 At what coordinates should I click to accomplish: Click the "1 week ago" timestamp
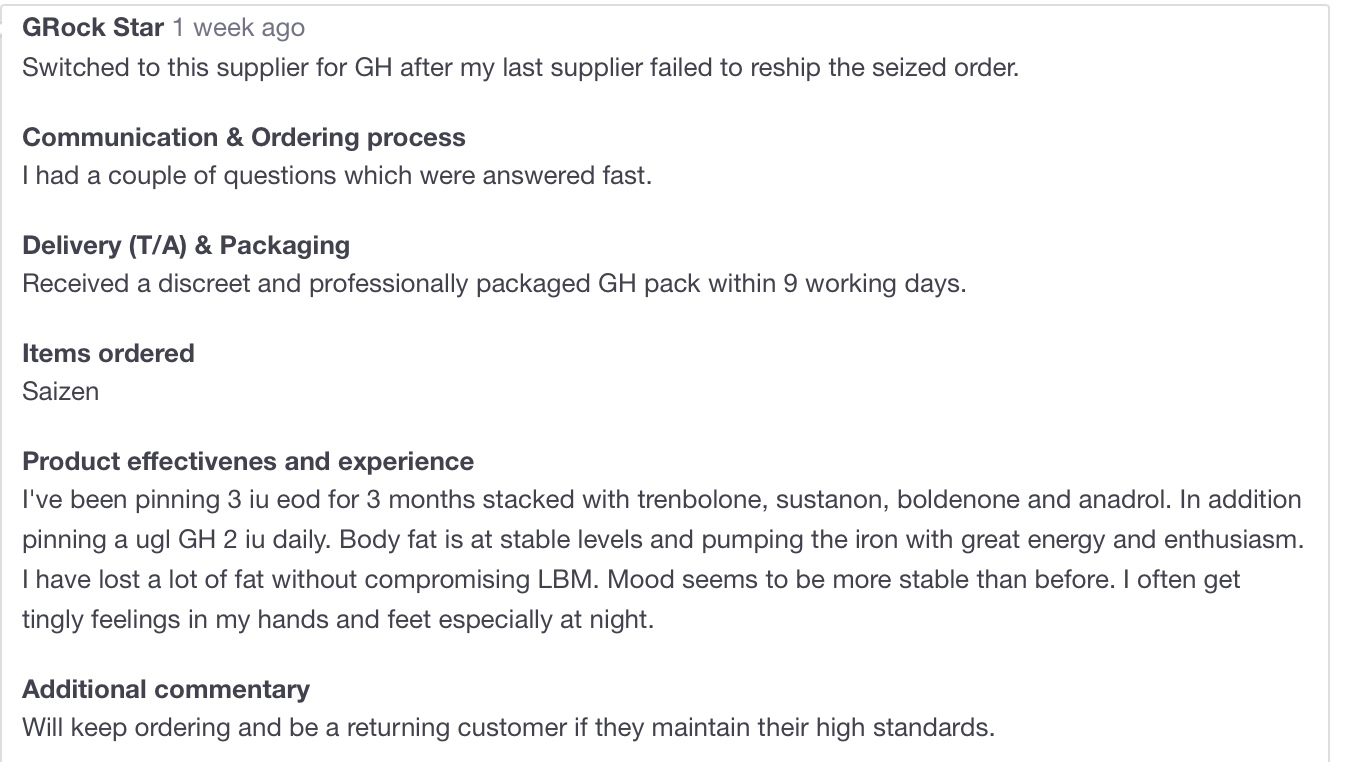[x=238, y=28]
